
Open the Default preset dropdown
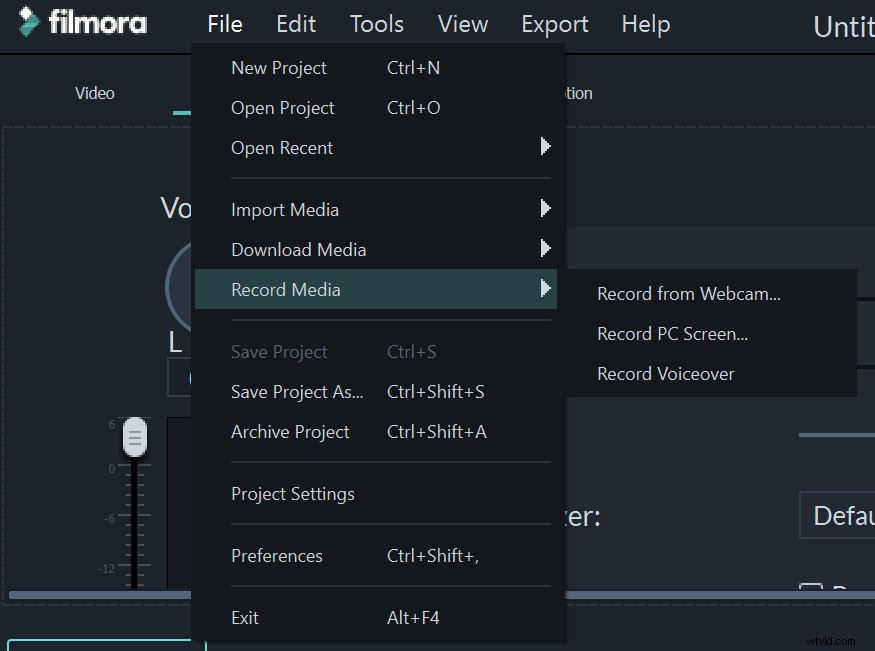845,515
